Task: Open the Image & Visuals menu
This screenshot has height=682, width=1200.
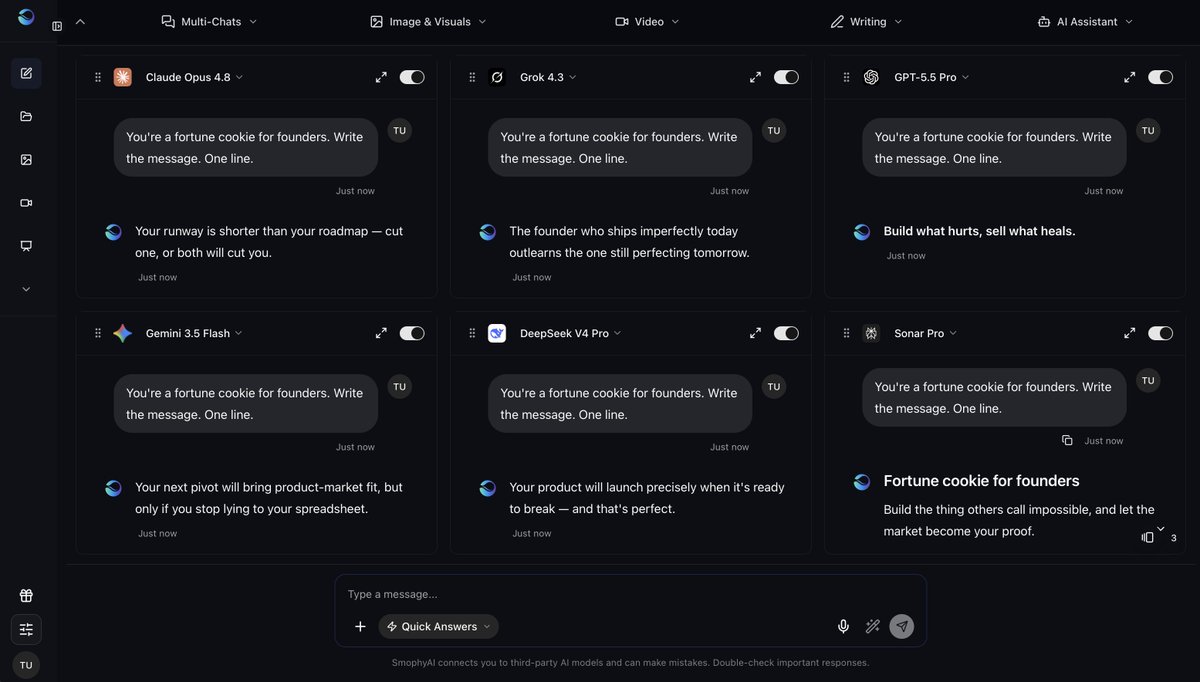Action: pos(428,21)
